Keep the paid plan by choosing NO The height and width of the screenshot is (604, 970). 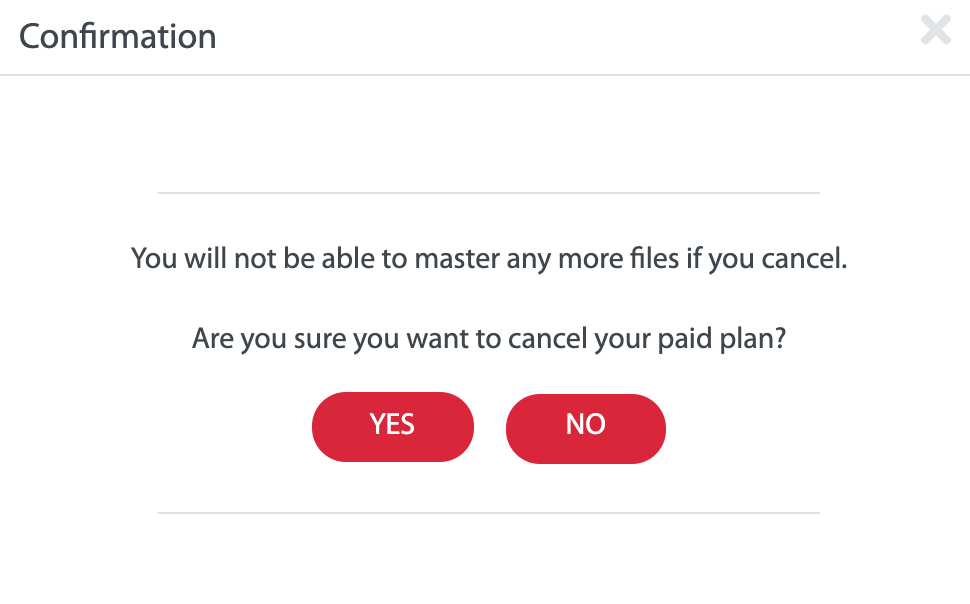pos(586,428)
